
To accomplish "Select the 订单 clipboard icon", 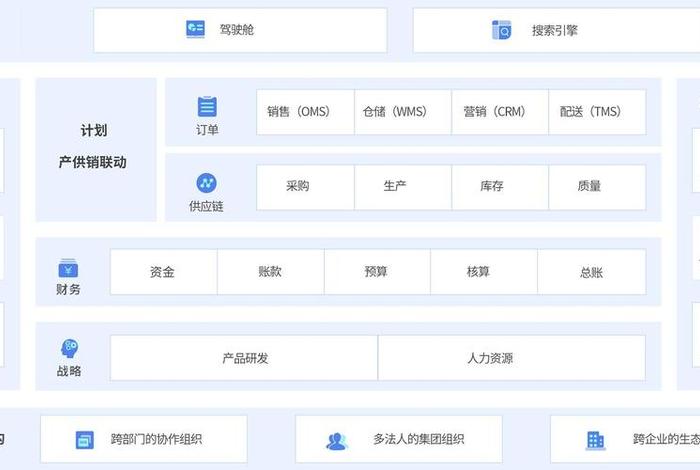I will pos(207,107).
